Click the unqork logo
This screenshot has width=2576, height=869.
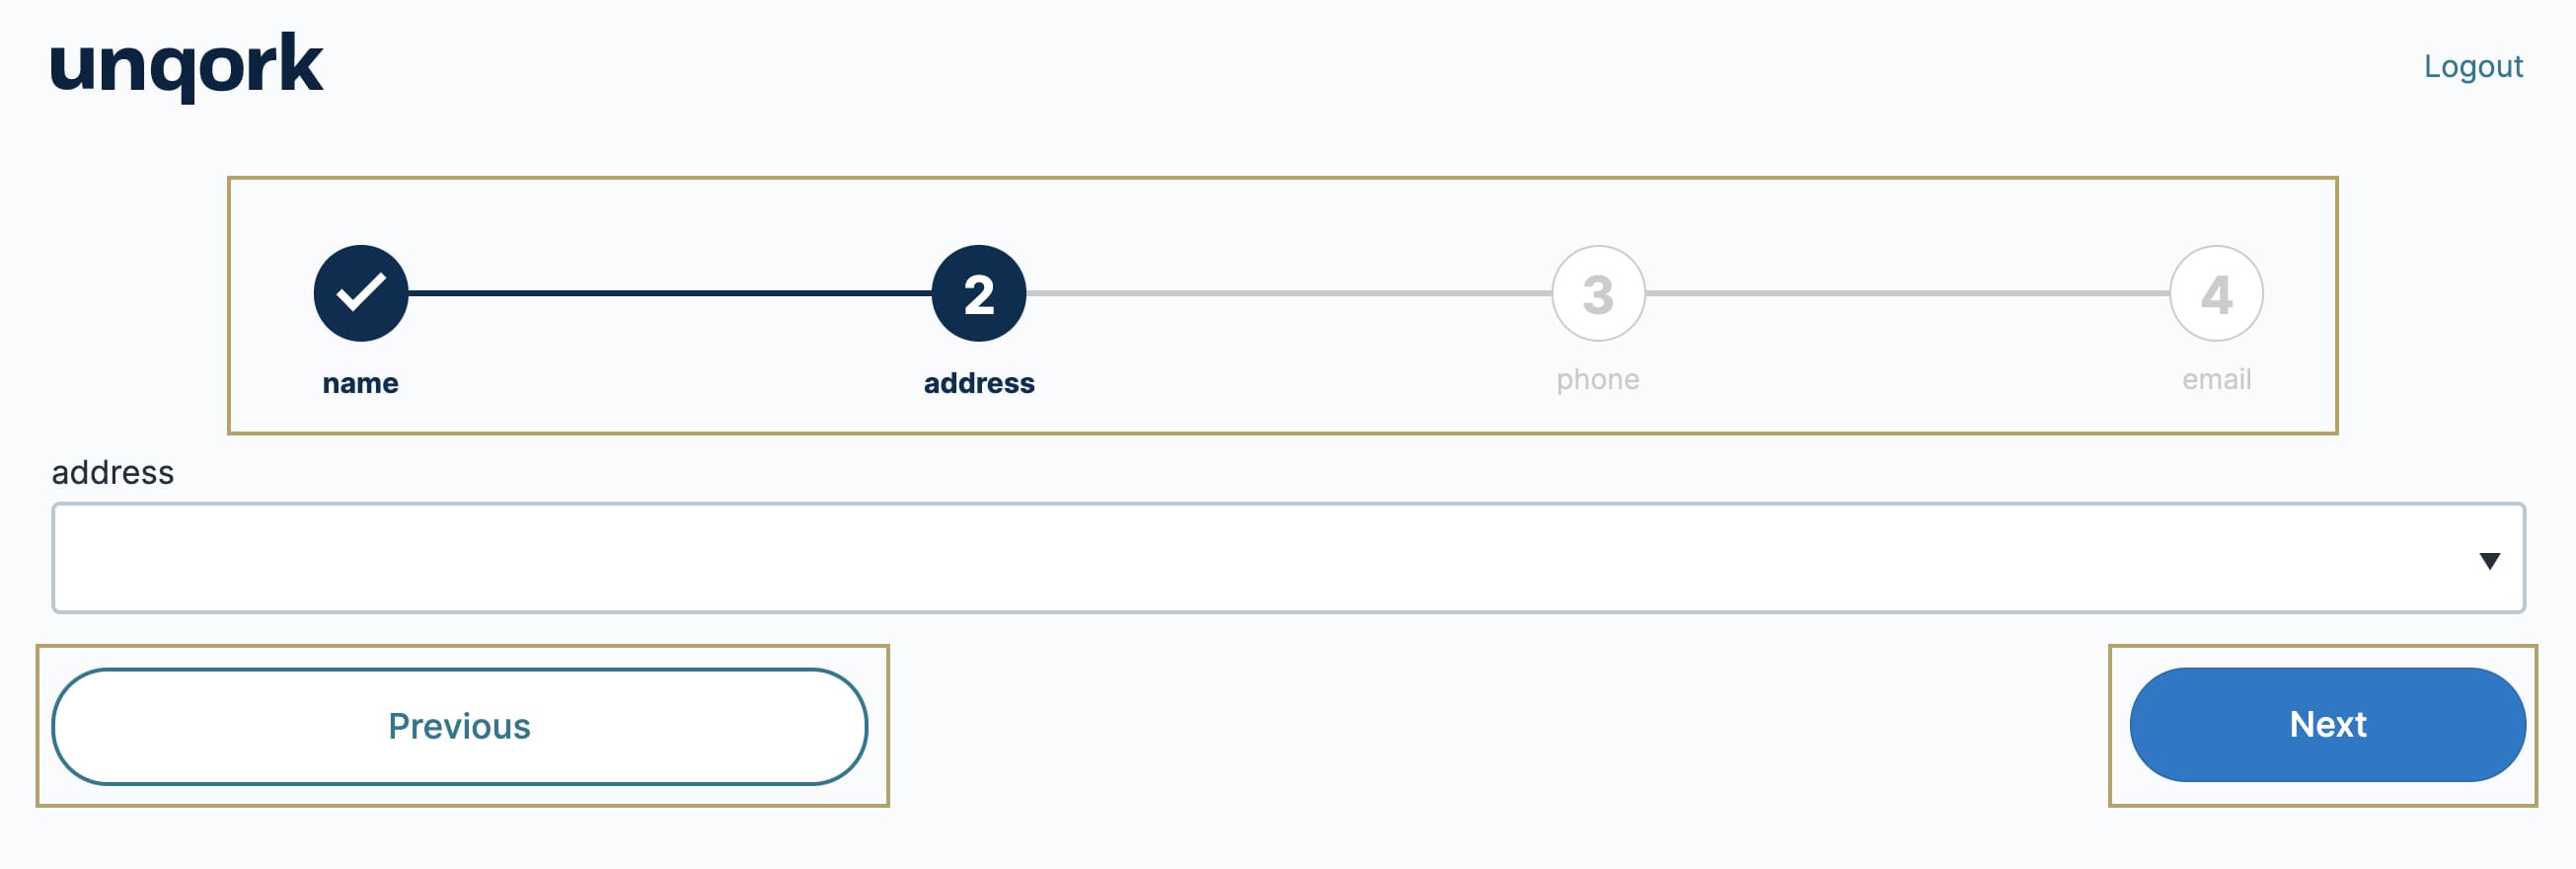(x=186, y=66)
